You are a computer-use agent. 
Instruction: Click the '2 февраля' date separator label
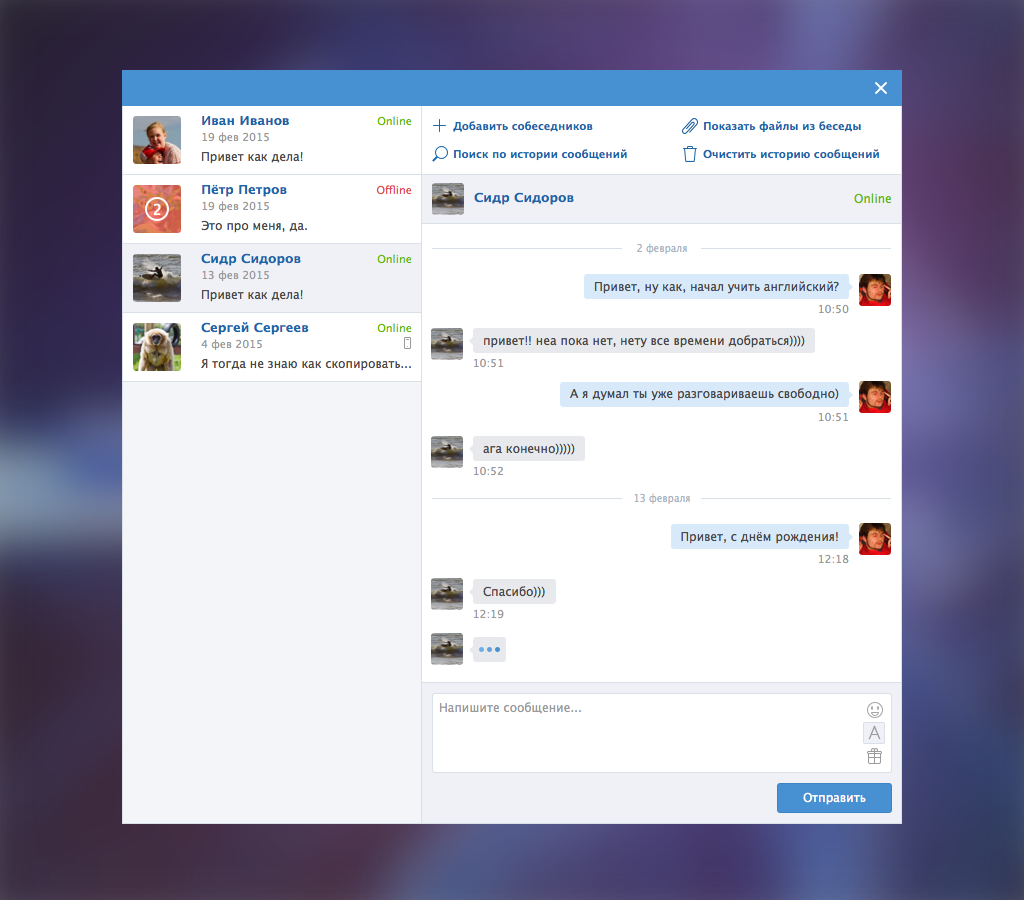click(x=662, y=248)
